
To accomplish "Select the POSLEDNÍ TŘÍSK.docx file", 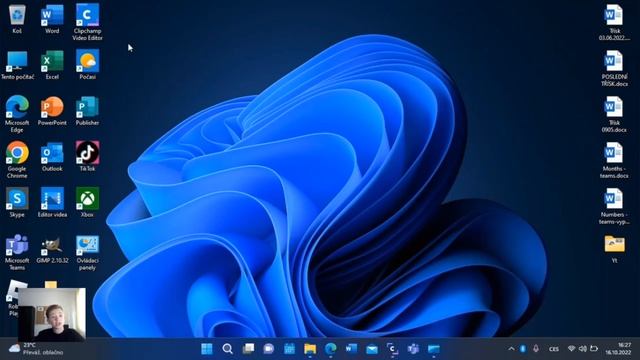I will [614, 69].
